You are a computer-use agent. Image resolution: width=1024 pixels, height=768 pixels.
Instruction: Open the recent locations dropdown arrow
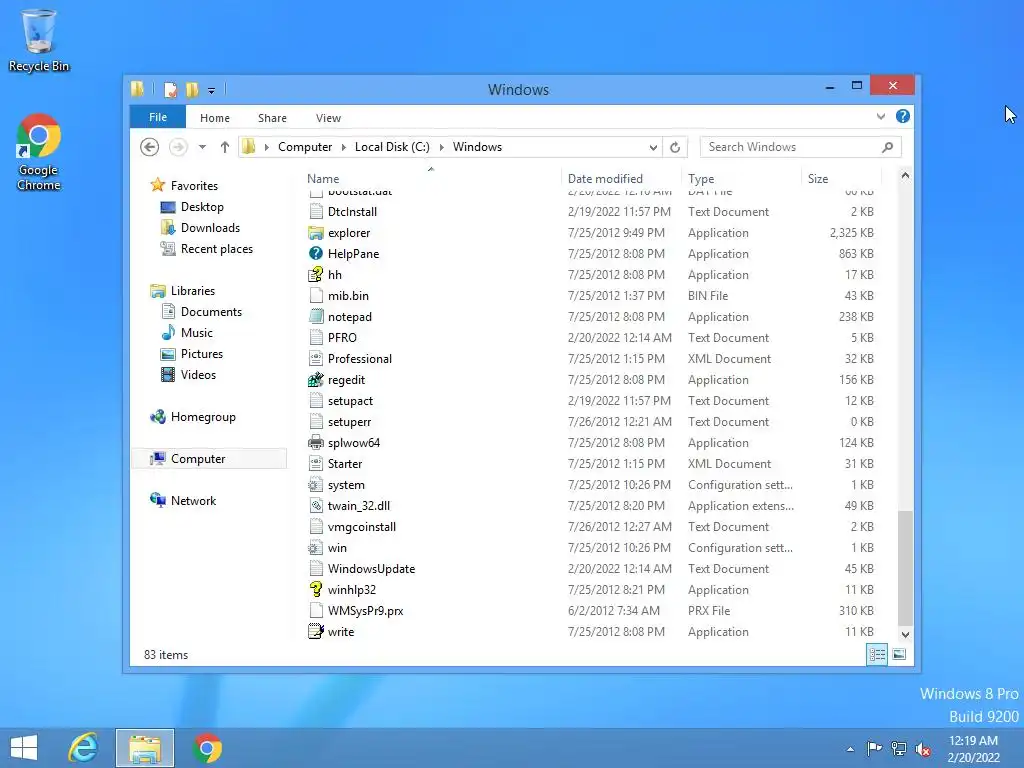(x=202, y=147)
